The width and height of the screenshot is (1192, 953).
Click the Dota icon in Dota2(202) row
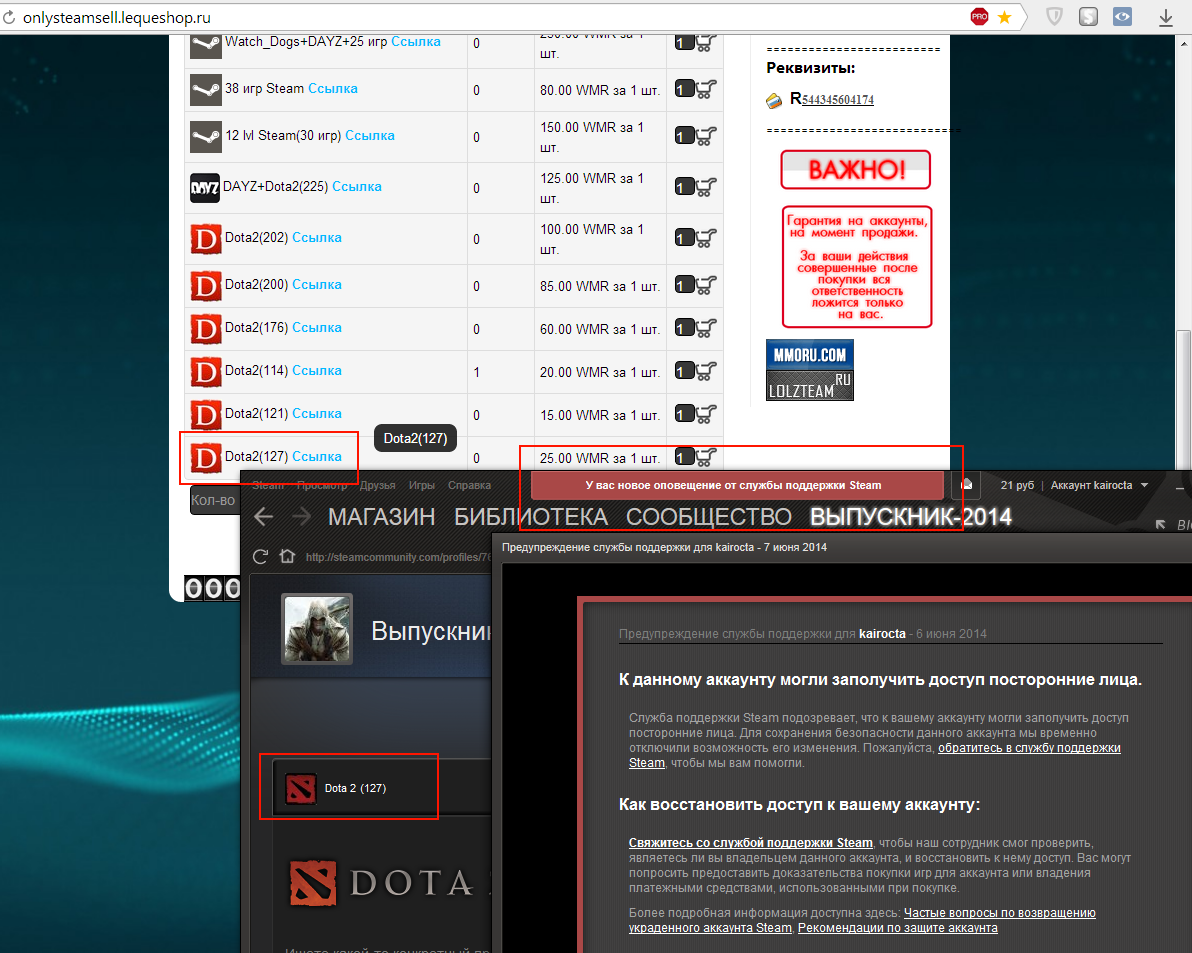pos(205,239)
